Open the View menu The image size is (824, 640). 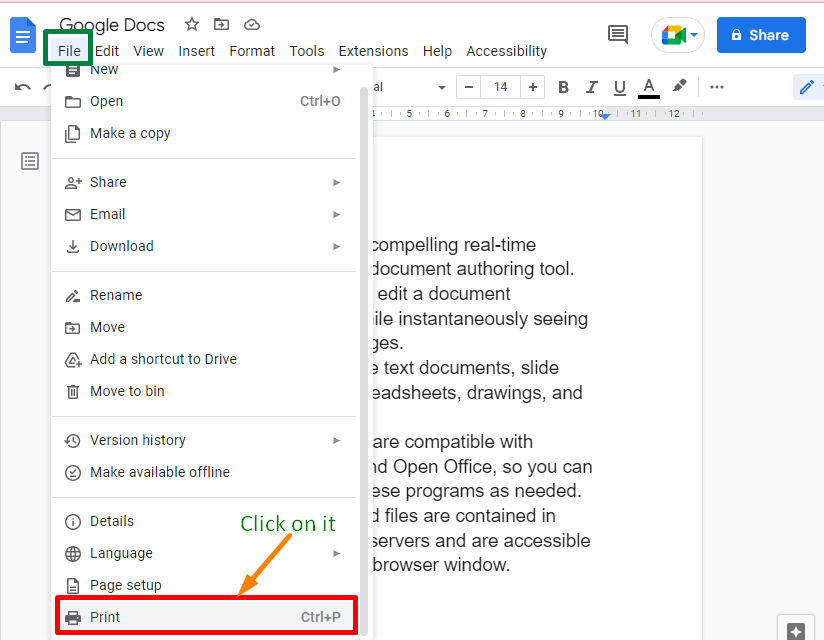coord(149,51)
